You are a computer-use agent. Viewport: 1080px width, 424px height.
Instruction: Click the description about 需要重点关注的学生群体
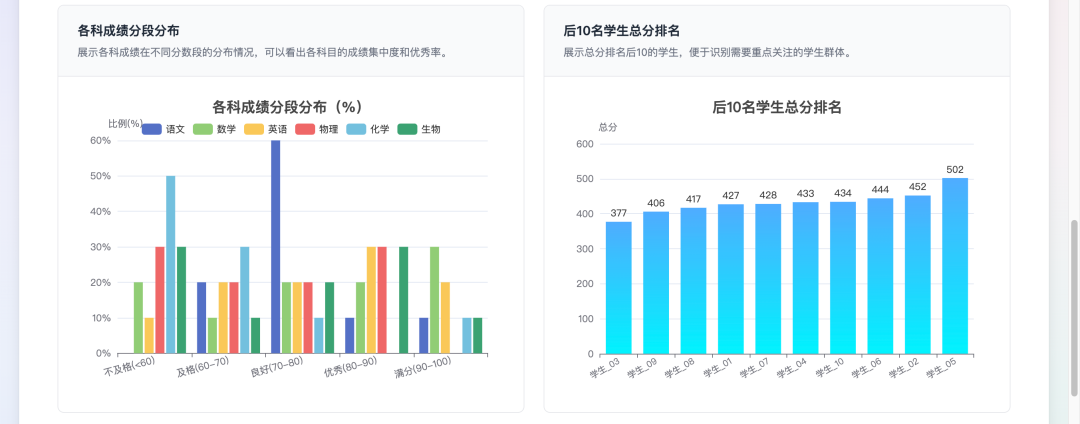pos(708,52)
